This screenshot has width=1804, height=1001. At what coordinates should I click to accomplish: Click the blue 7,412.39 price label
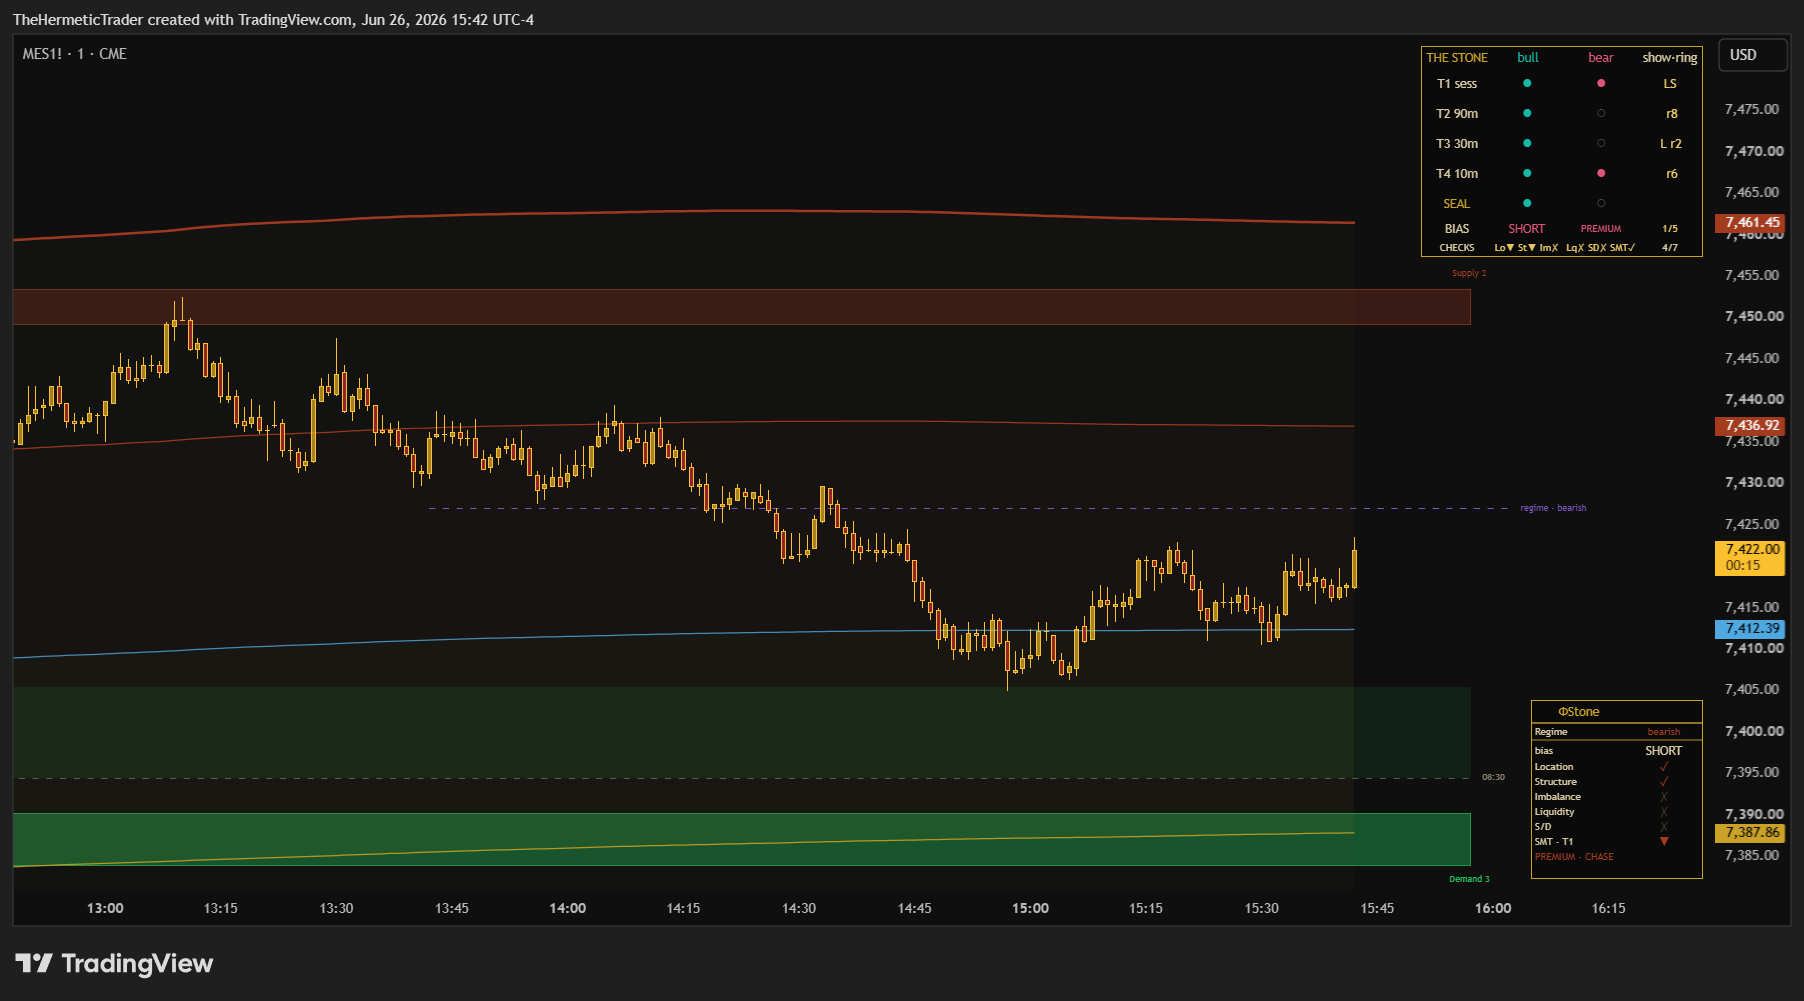click(x=1752, y=629)
